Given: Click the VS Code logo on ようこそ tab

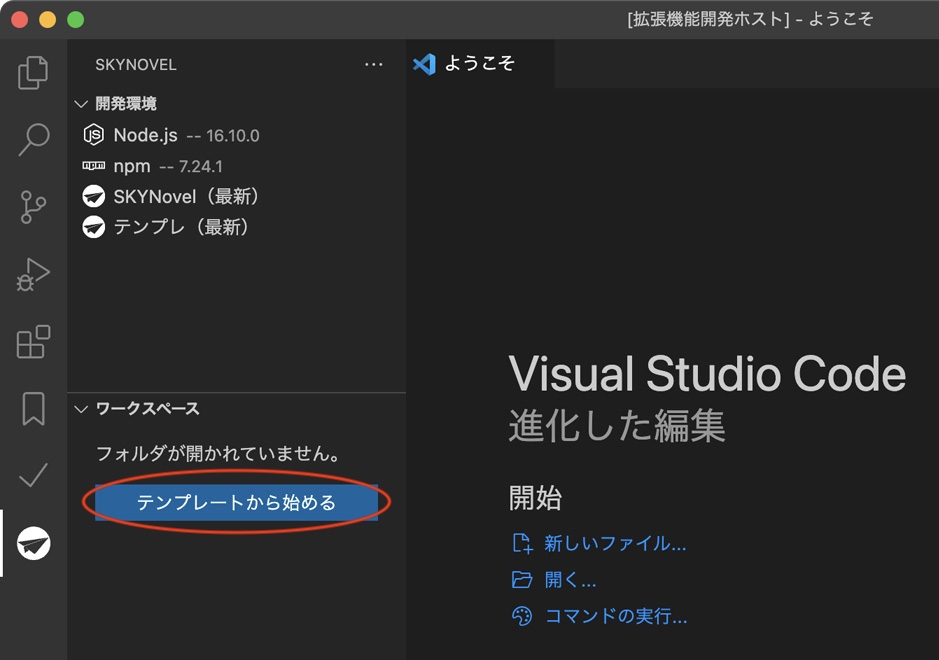Looking at the screenshot, I should pyautogui.click(x=425, y=64).
